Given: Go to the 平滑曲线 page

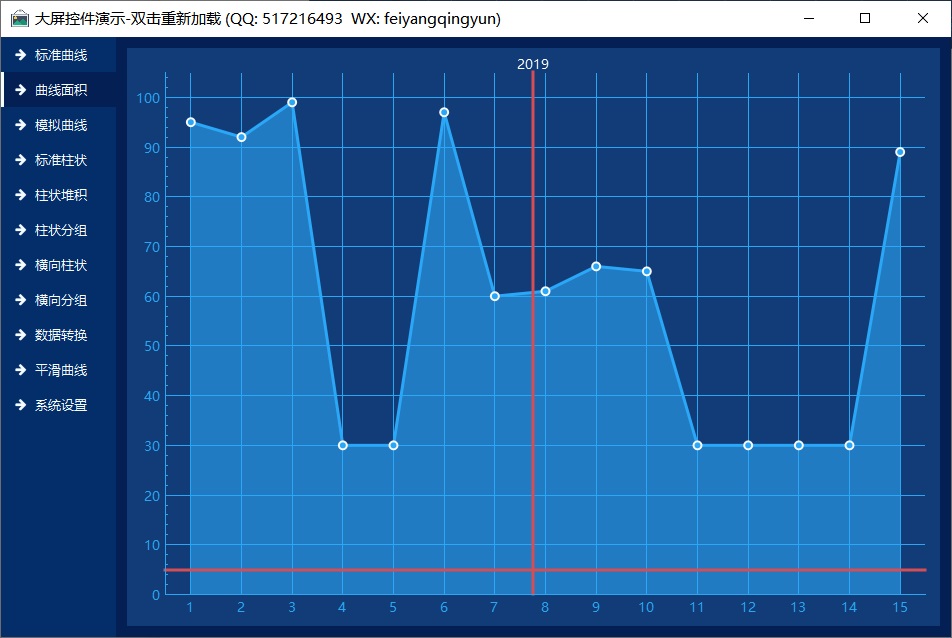Looking at the screenshot, I should pyautogui.click(x=60, y=370).
